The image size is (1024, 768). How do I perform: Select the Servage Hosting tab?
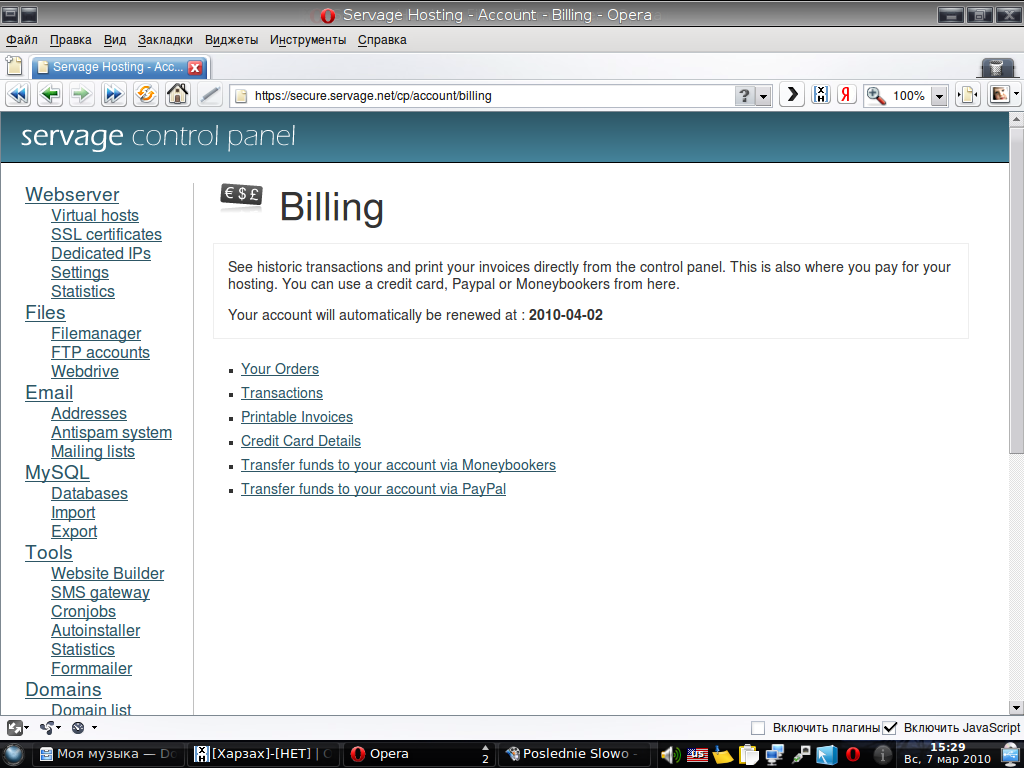(120, 67)
